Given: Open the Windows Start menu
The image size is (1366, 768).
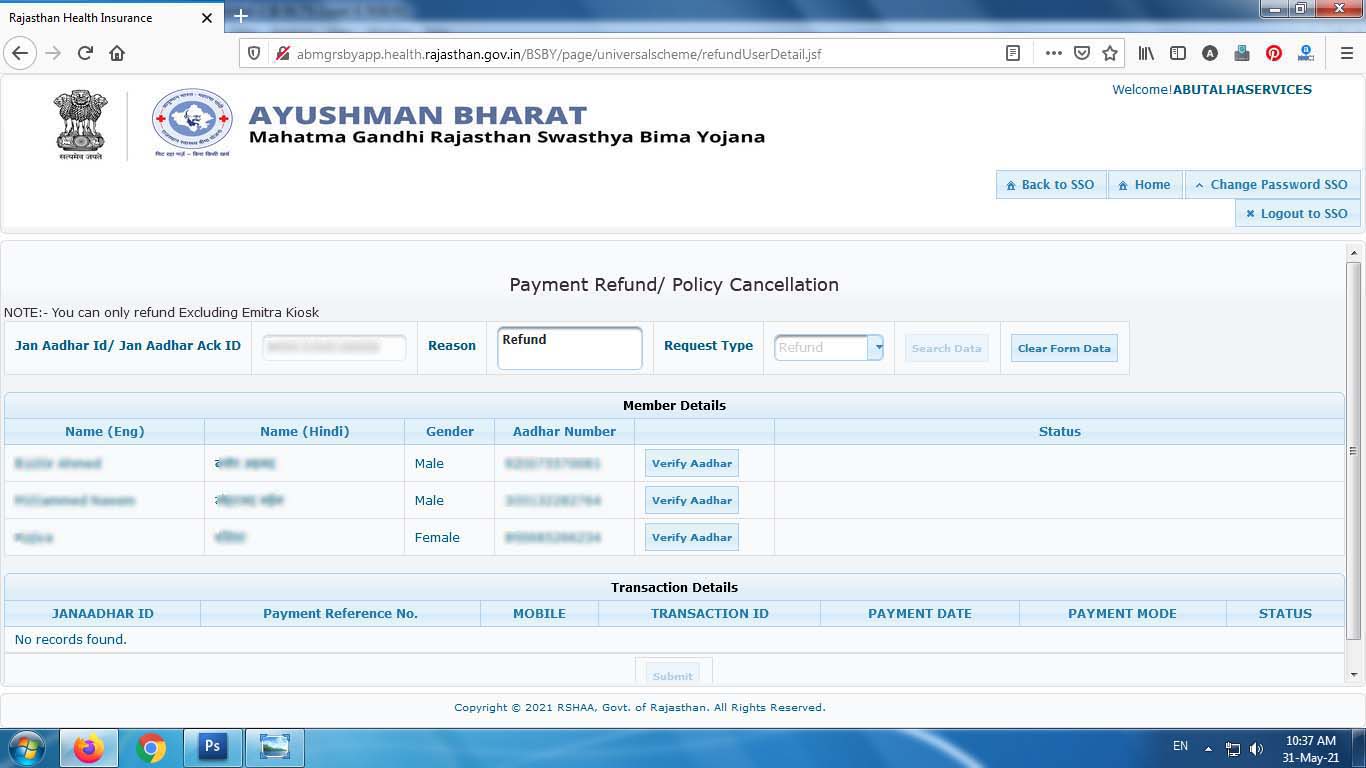Looking at the screenshot, I should coord(25,747).
